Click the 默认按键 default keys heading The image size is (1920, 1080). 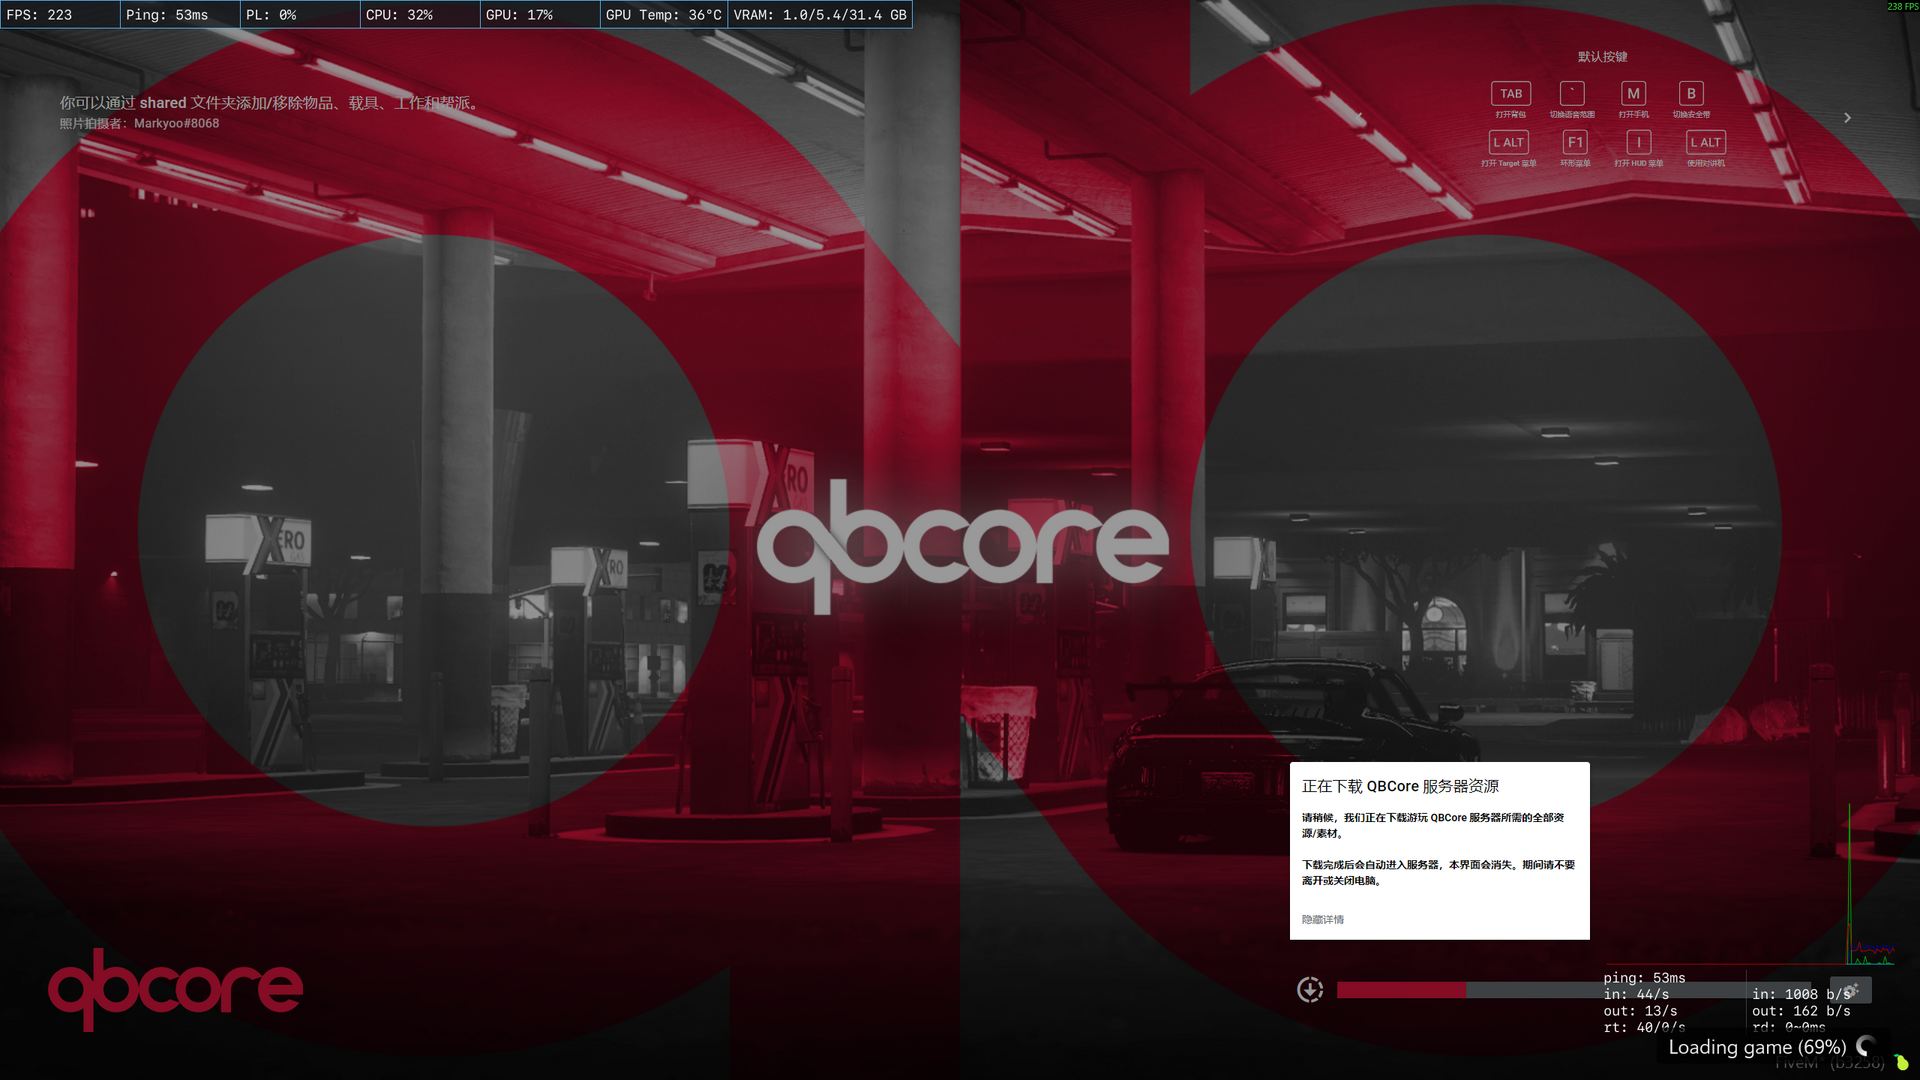click(x=1603, y=57)
